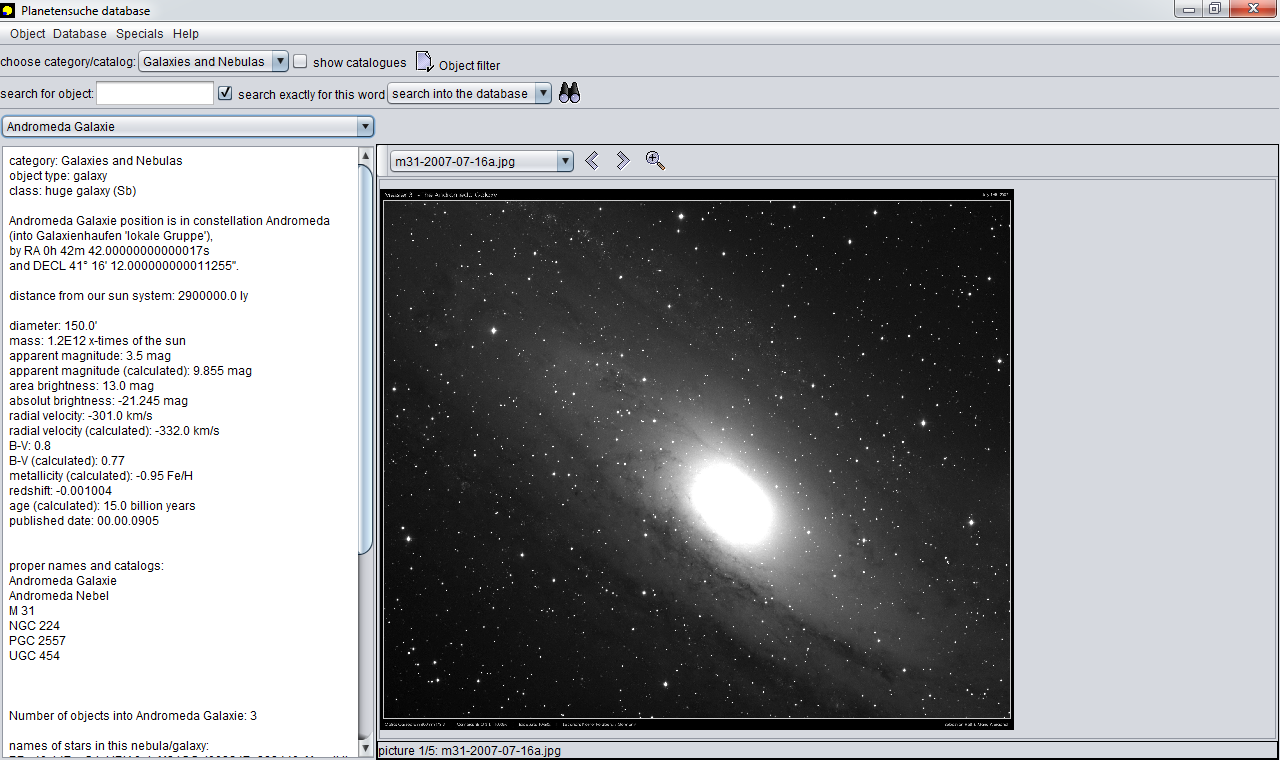Open the m31-2007-07-16a.jpg picture dropdown

(482, 161)
